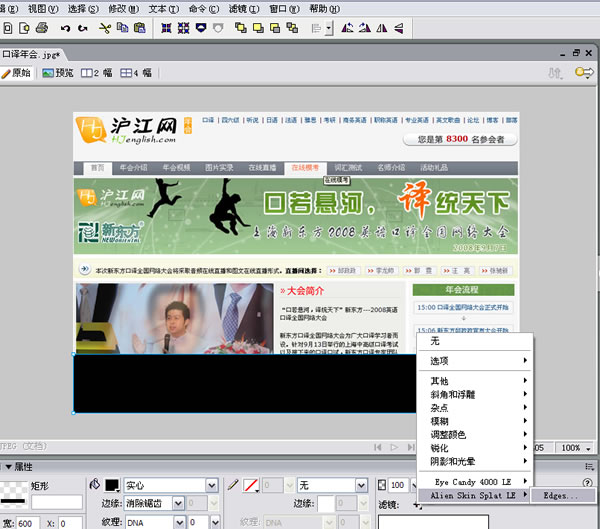Click the bring to front icon

pyautogui.click(x=241, y=28)
